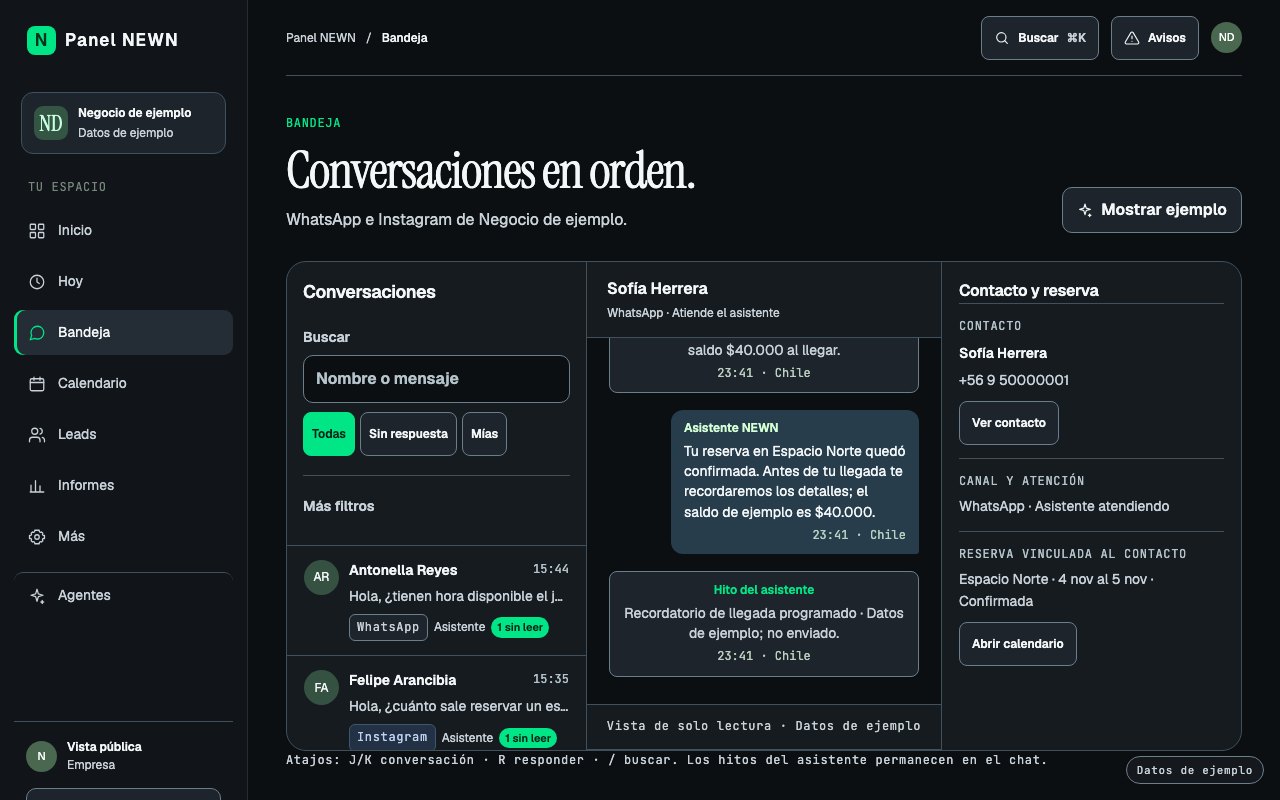Open the Negocio de ejemplo workspace switcher
The width and height of the screenshot is (1280, 800).
[x=123, y=123]
